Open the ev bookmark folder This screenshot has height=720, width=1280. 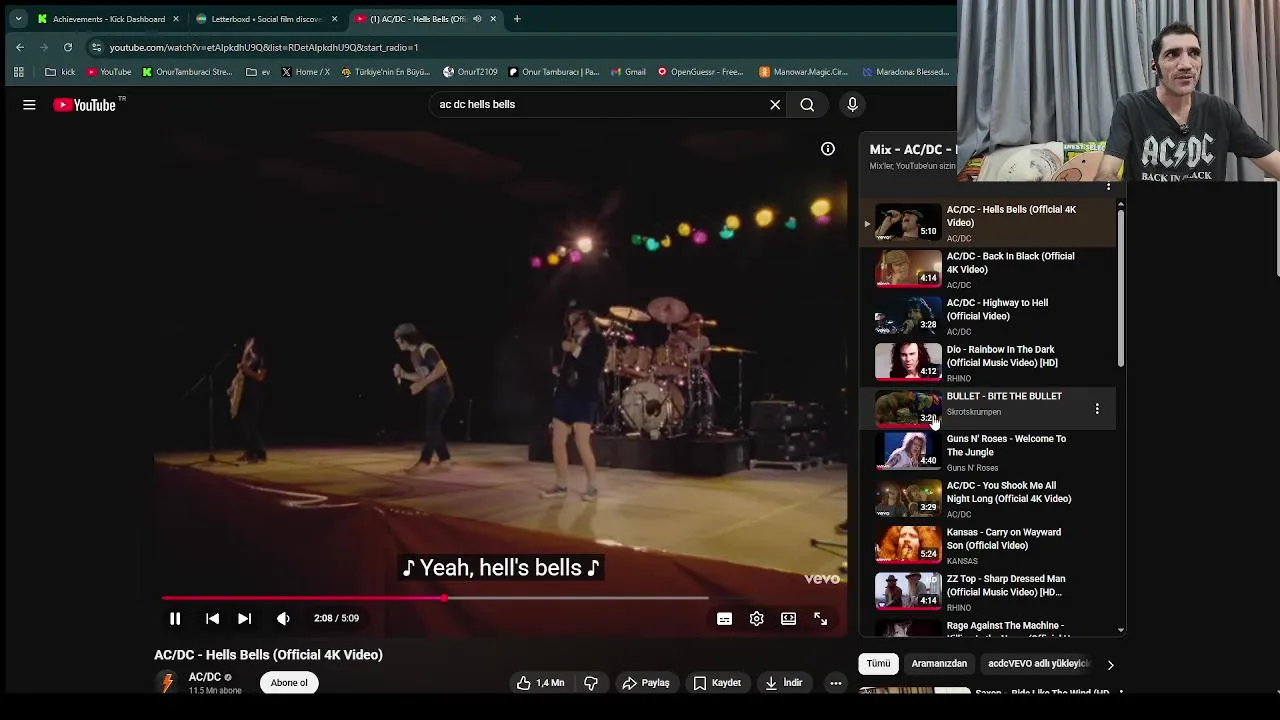coord(258,72)
